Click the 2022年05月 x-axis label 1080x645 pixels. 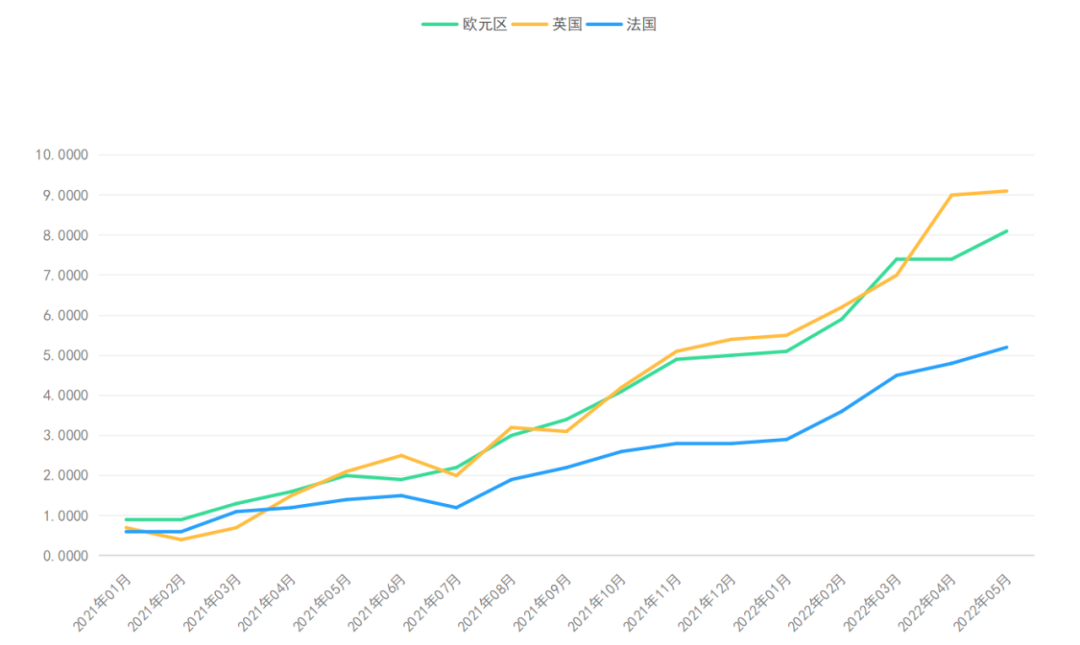pyautogui.click(x=984, y=601)
